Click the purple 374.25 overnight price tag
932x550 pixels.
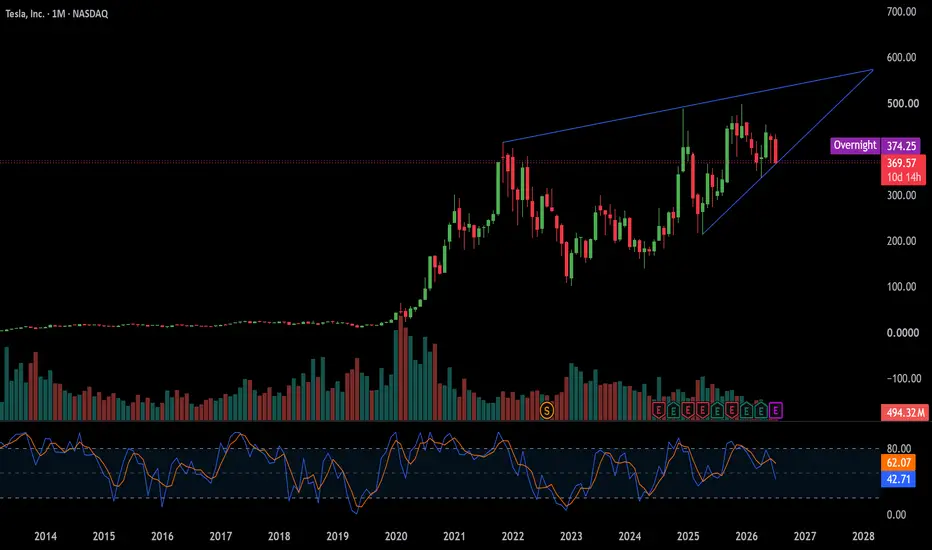tap(901, 146)
